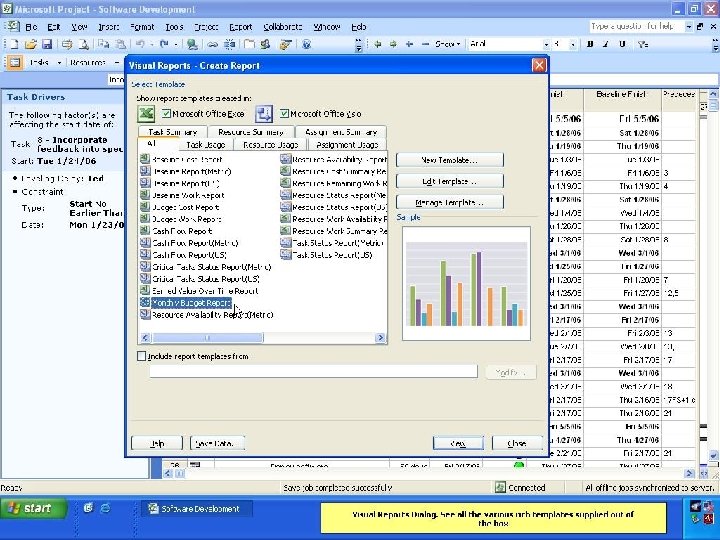Open the Show outline dropdown
The width and height of the screenshot is (720, 540).
click(448, 44)
